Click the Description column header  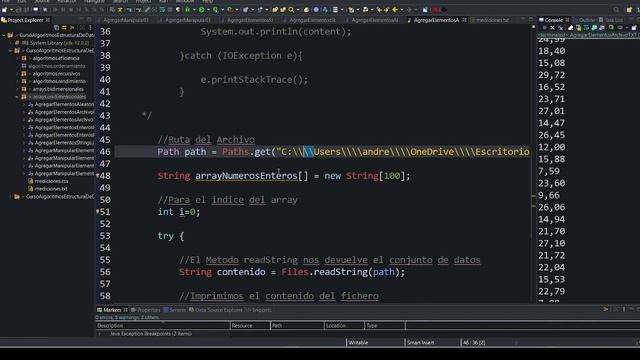pyautogui.click(x=163, y=326)
